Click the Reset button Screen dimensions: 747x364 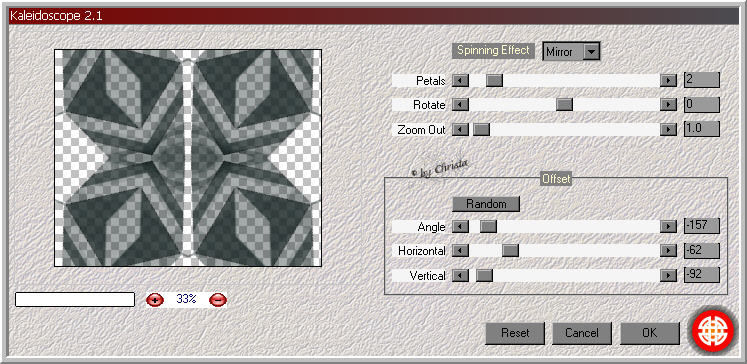[515, 333]
